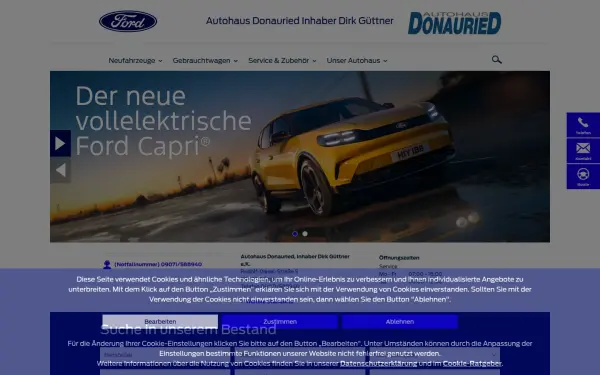Click the Ford oval logo

[x=128, y=21]
